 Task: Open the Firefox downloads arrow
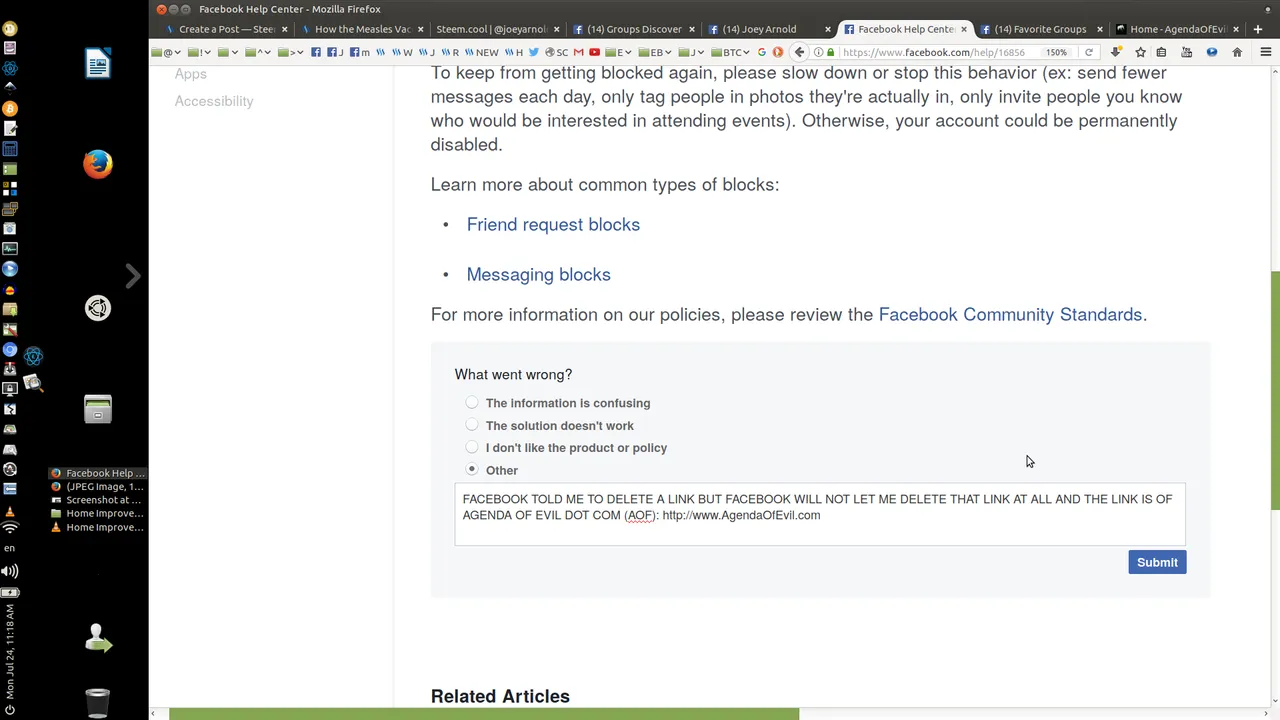(1116, 52)
